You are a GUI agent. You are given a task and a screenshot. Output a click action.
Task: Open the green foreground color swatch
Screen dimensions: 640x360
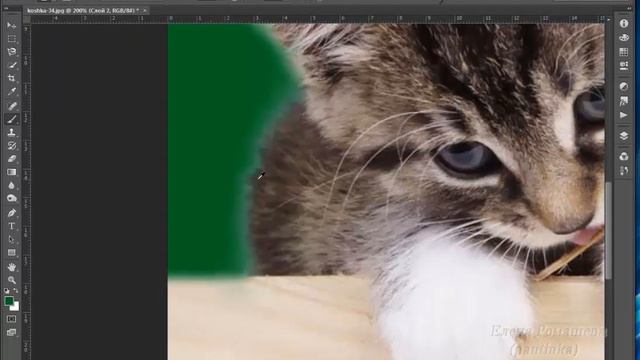9,301
